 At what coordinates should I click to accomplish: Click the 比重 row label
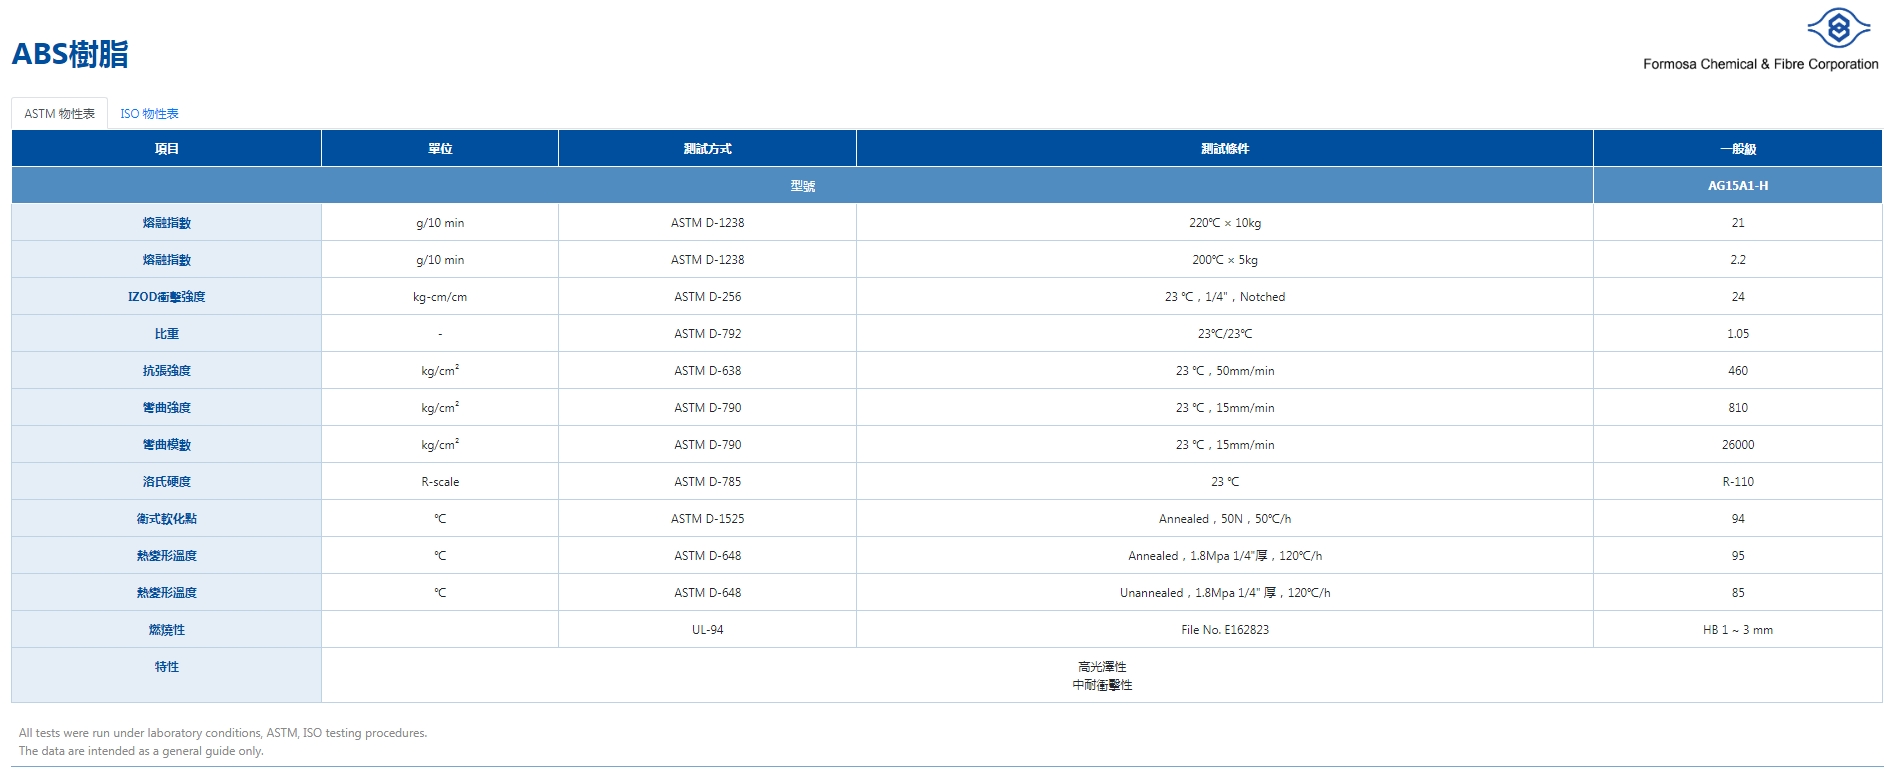167,334
